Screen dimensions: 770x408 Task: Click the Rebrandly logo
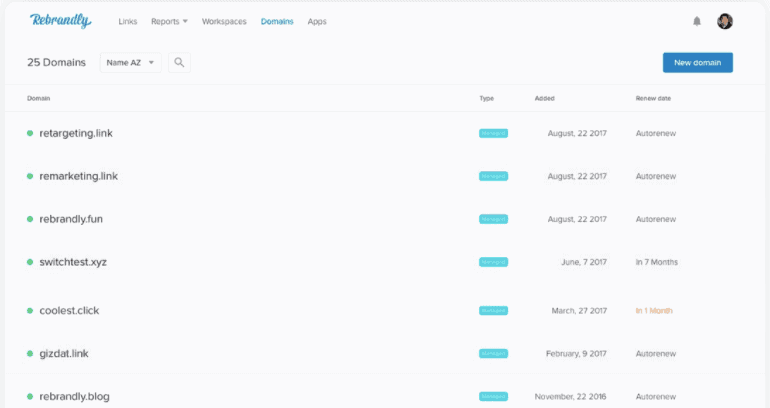[60, 21]
